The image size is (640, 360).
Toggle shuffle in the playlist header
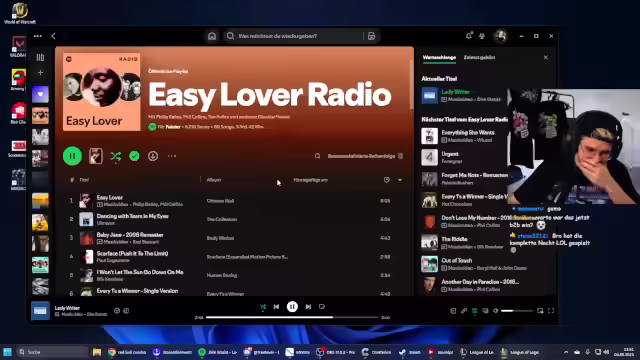(116, 156)
